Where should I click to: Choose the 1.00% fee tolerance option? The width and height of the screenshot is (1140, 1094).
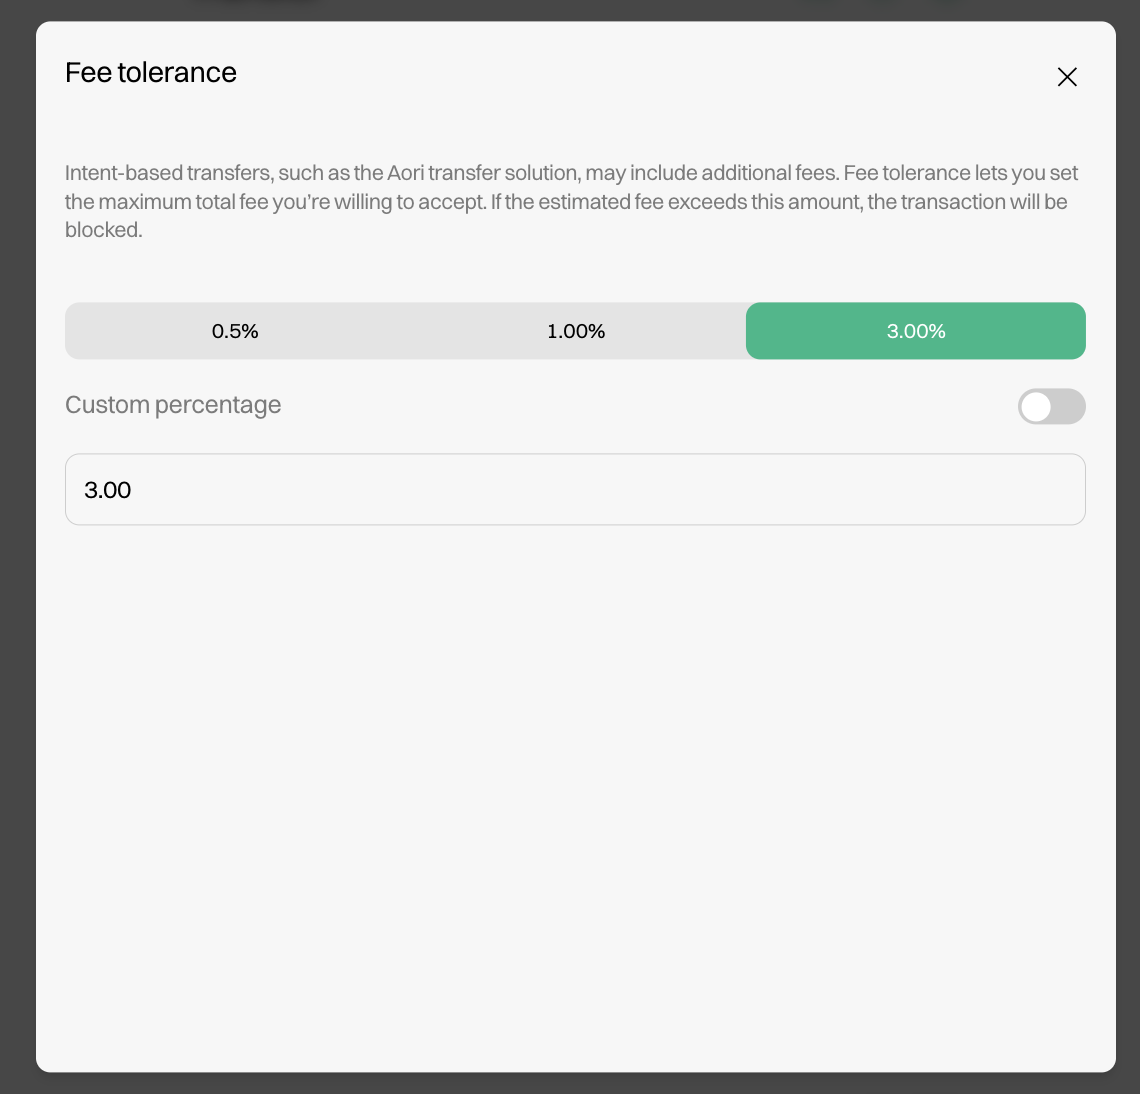pos(576,331)
